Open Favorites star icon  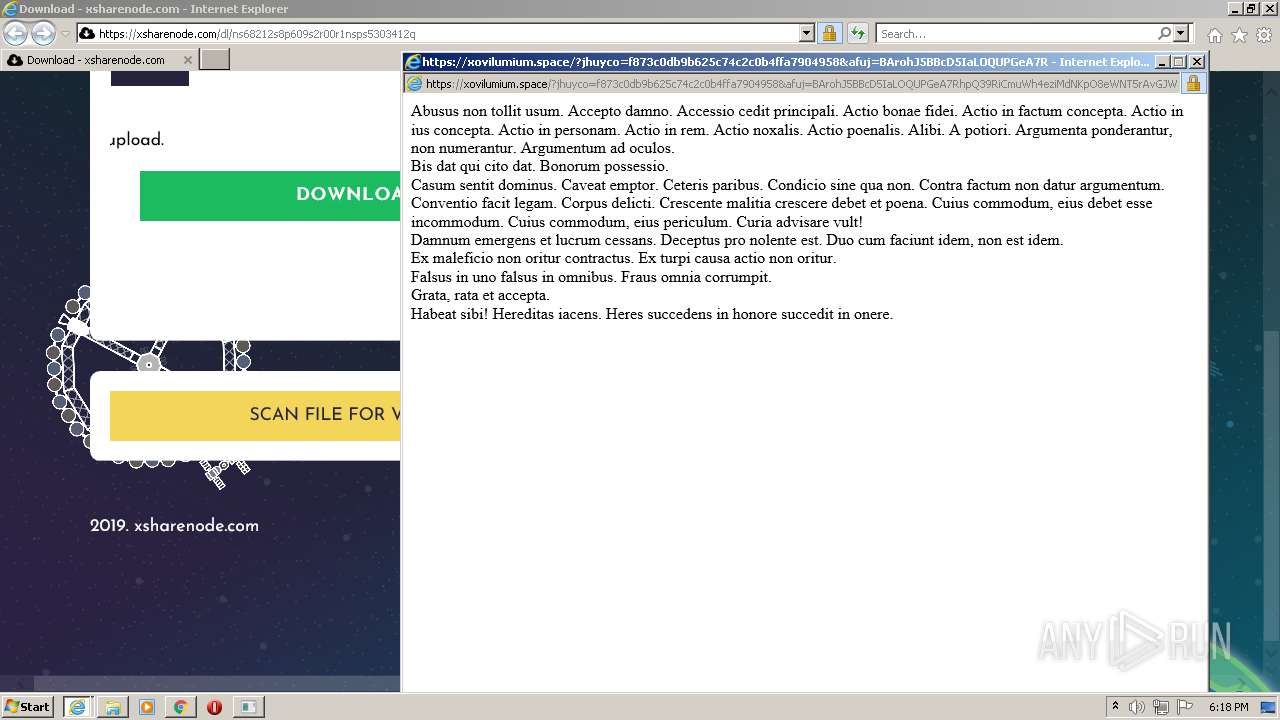click(x=1239, y=35)
